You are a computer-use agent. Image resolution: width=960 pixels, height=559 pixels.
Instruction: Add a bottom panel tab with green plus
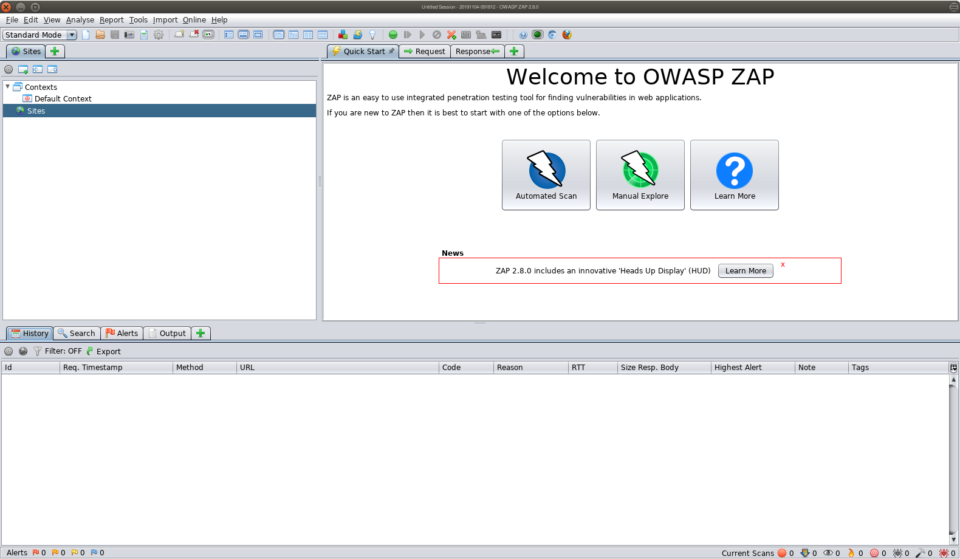200,333
